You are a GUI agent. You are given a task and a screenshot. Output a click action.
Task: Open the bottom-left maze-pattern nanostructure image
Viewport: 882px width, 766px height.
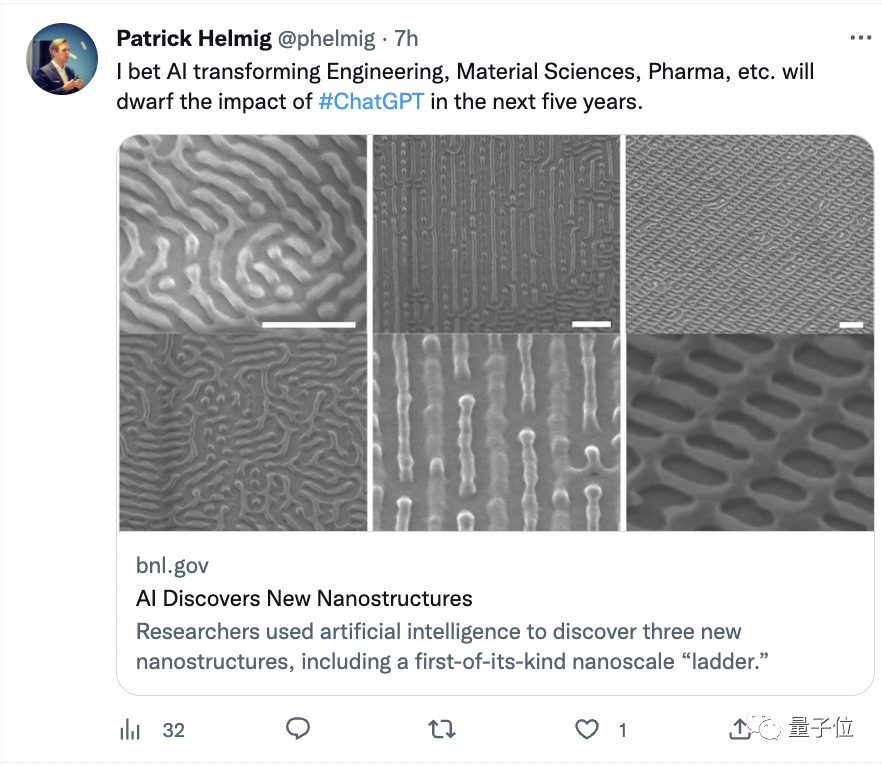coord(244,432)
